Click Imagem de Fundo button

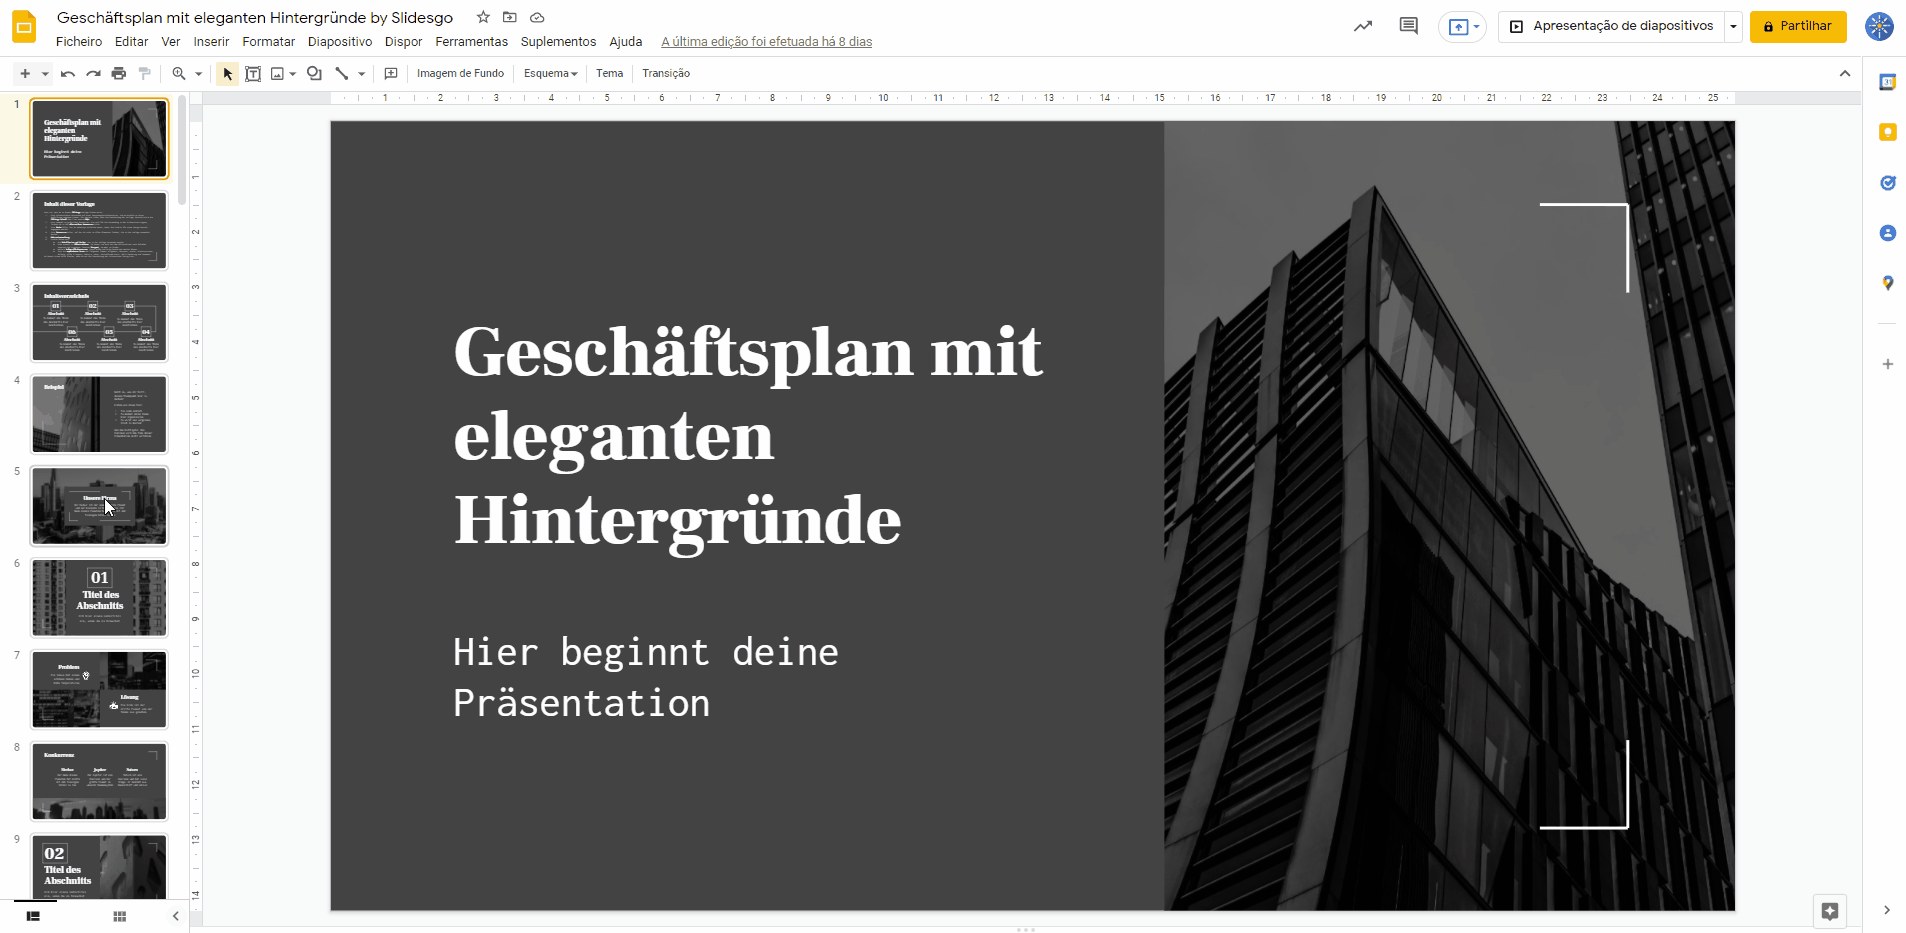pos(460,73)
